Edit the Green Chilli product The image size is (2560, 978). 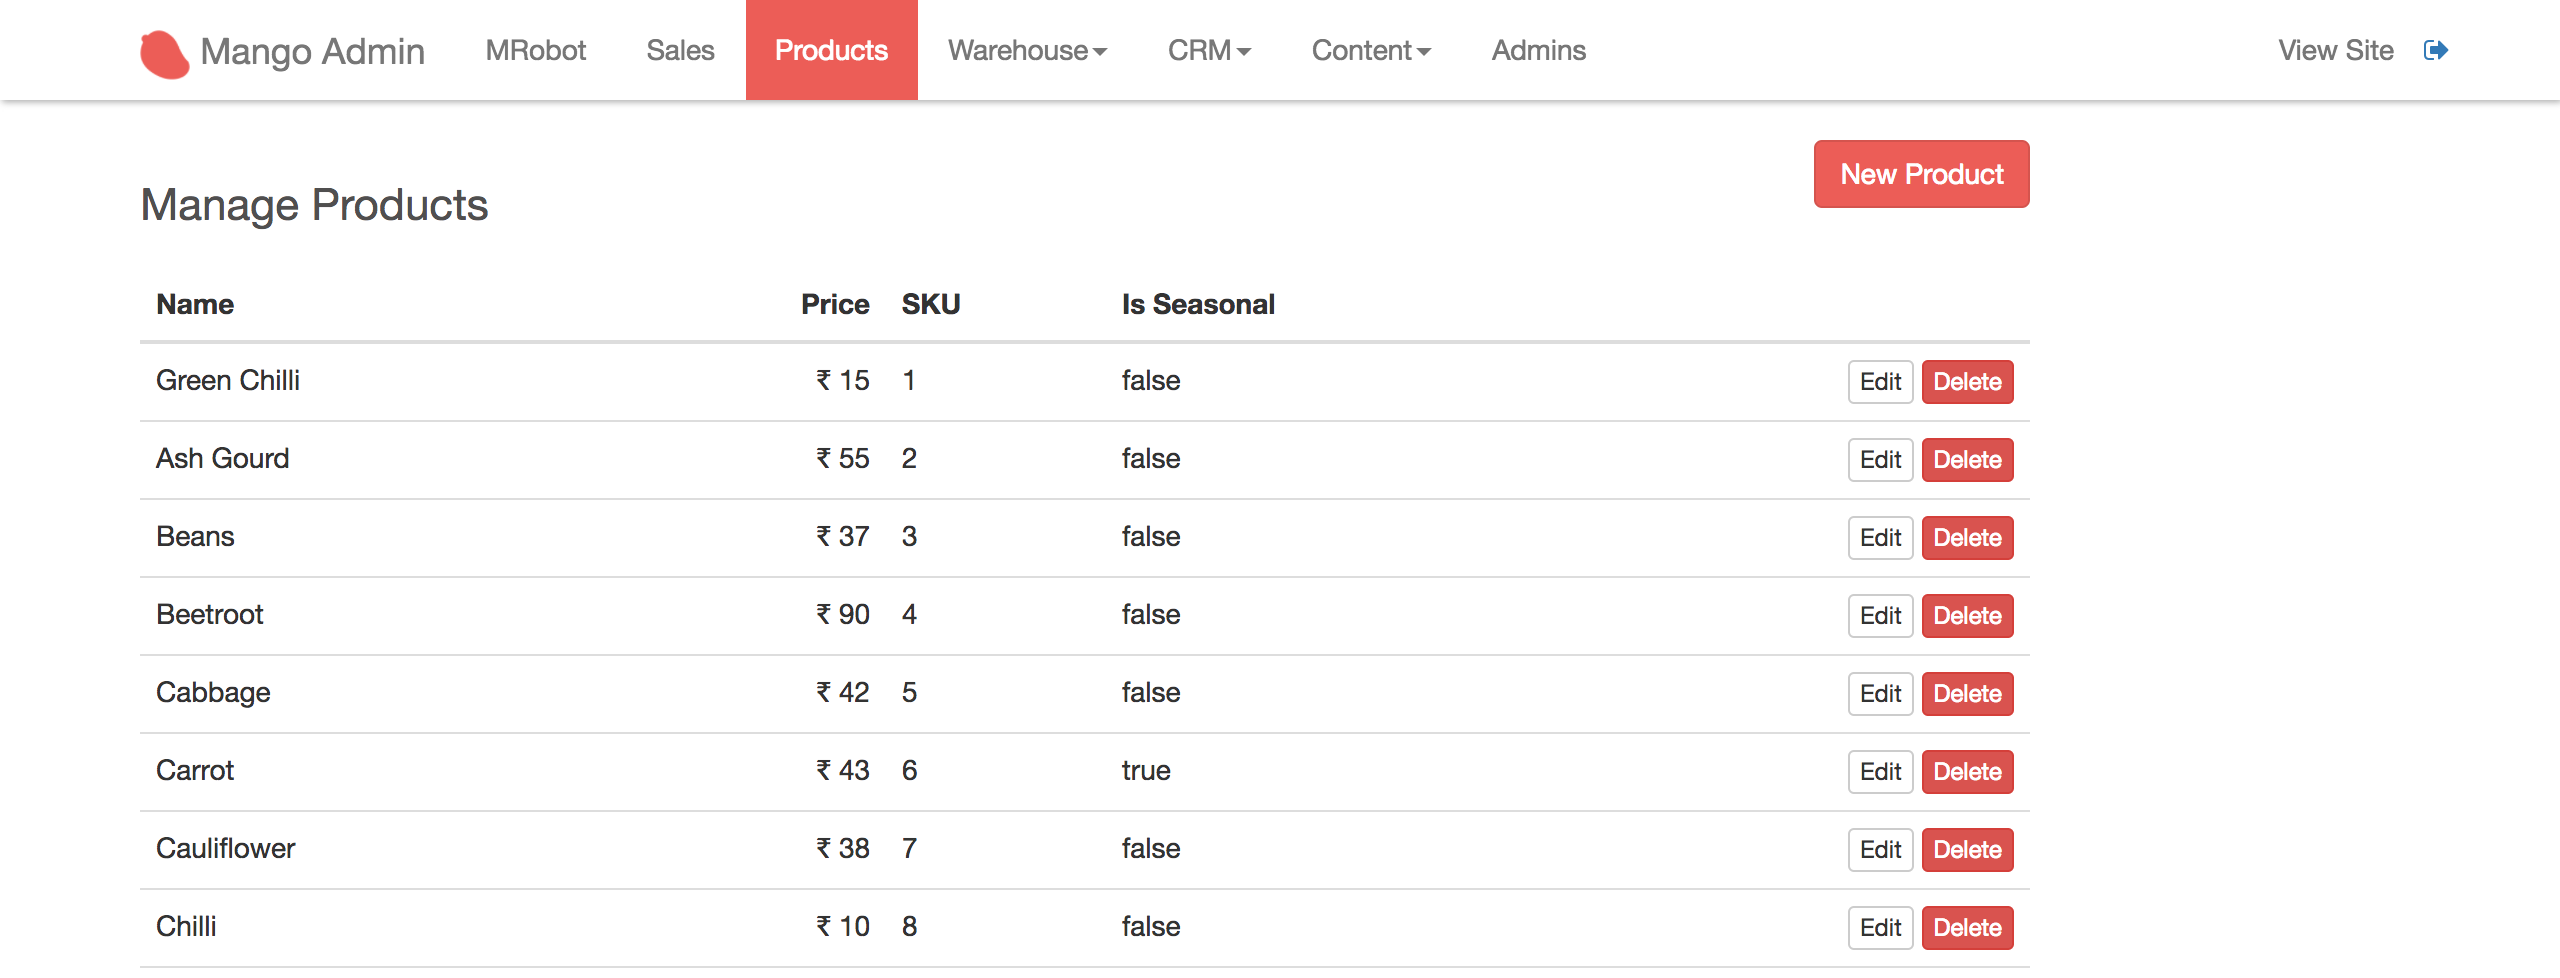[1880, 382]
